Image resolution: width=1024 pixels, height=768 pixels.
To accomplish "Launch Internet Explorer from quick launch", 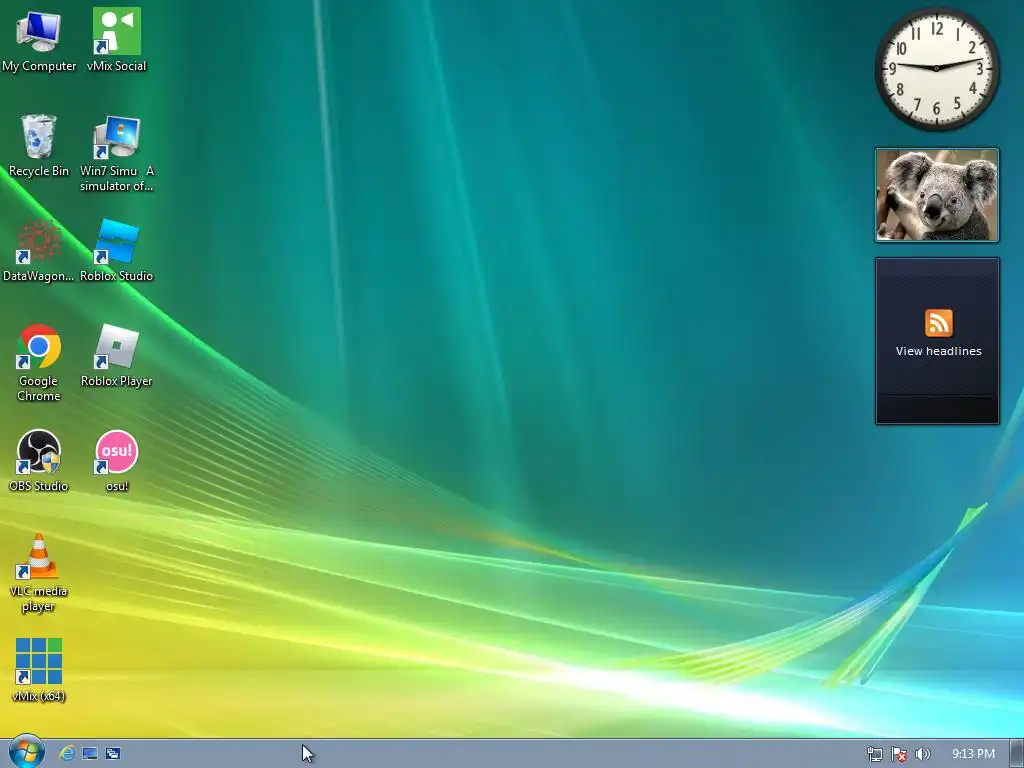I will tap(67, 754).
